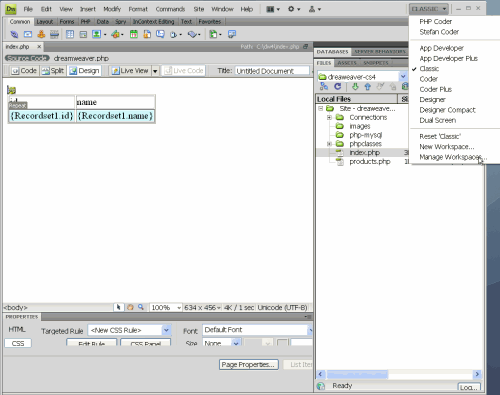500x395 pixels.
Task: Expand the Connections folder
Action: [329, 117]
